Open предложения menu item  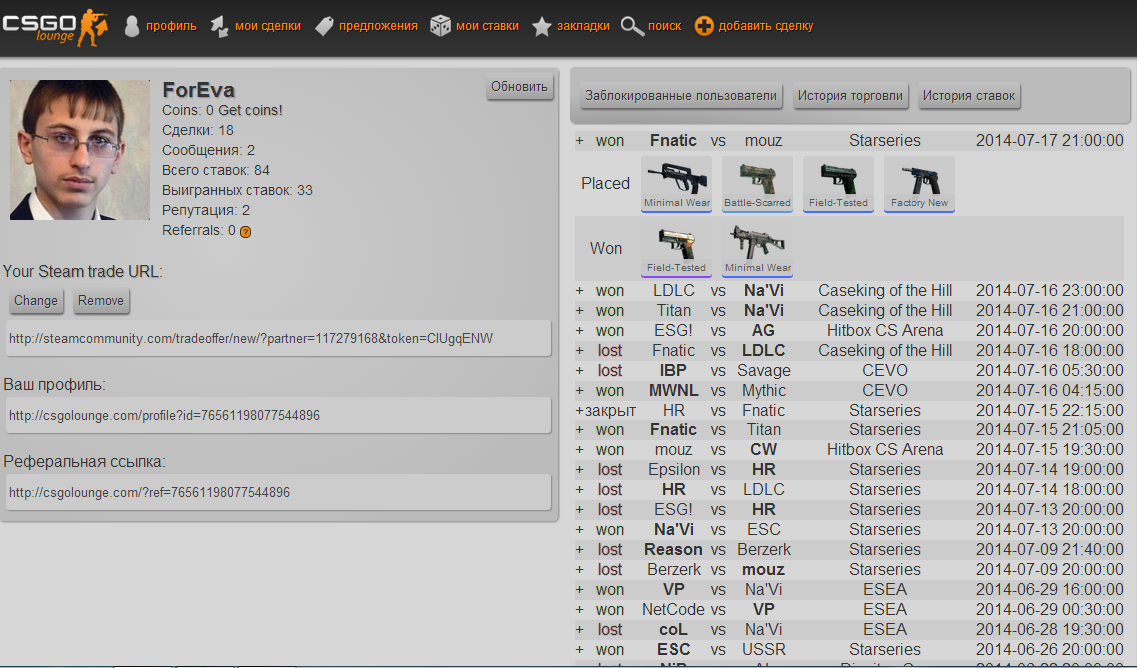[379, 26]
